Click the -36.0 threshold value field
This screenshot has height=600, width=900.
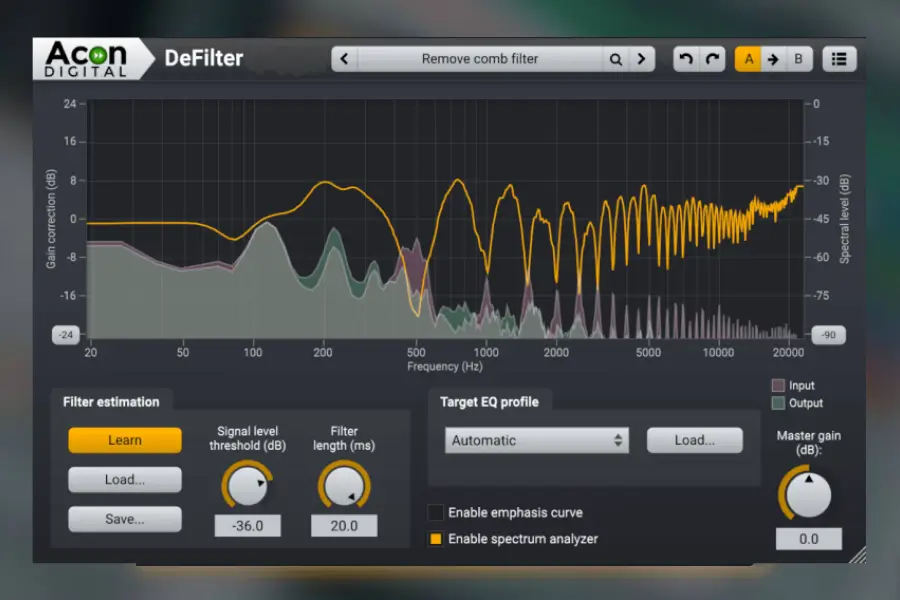247,526
